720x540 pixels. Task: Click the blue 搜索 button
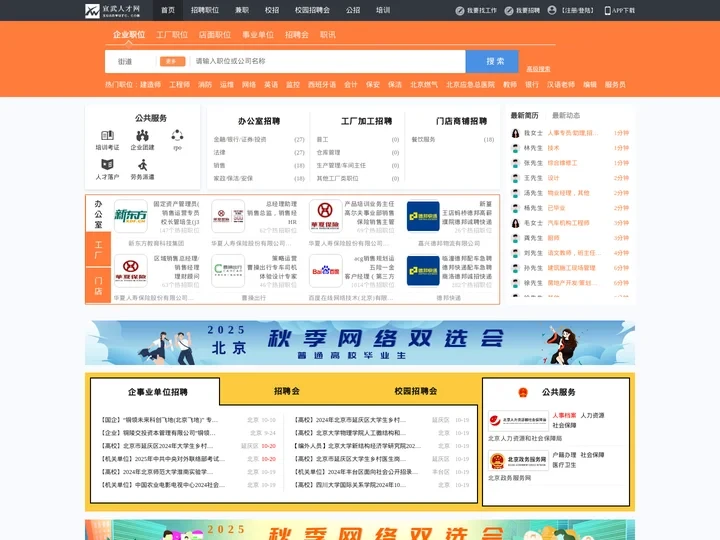tap(492, 61)
